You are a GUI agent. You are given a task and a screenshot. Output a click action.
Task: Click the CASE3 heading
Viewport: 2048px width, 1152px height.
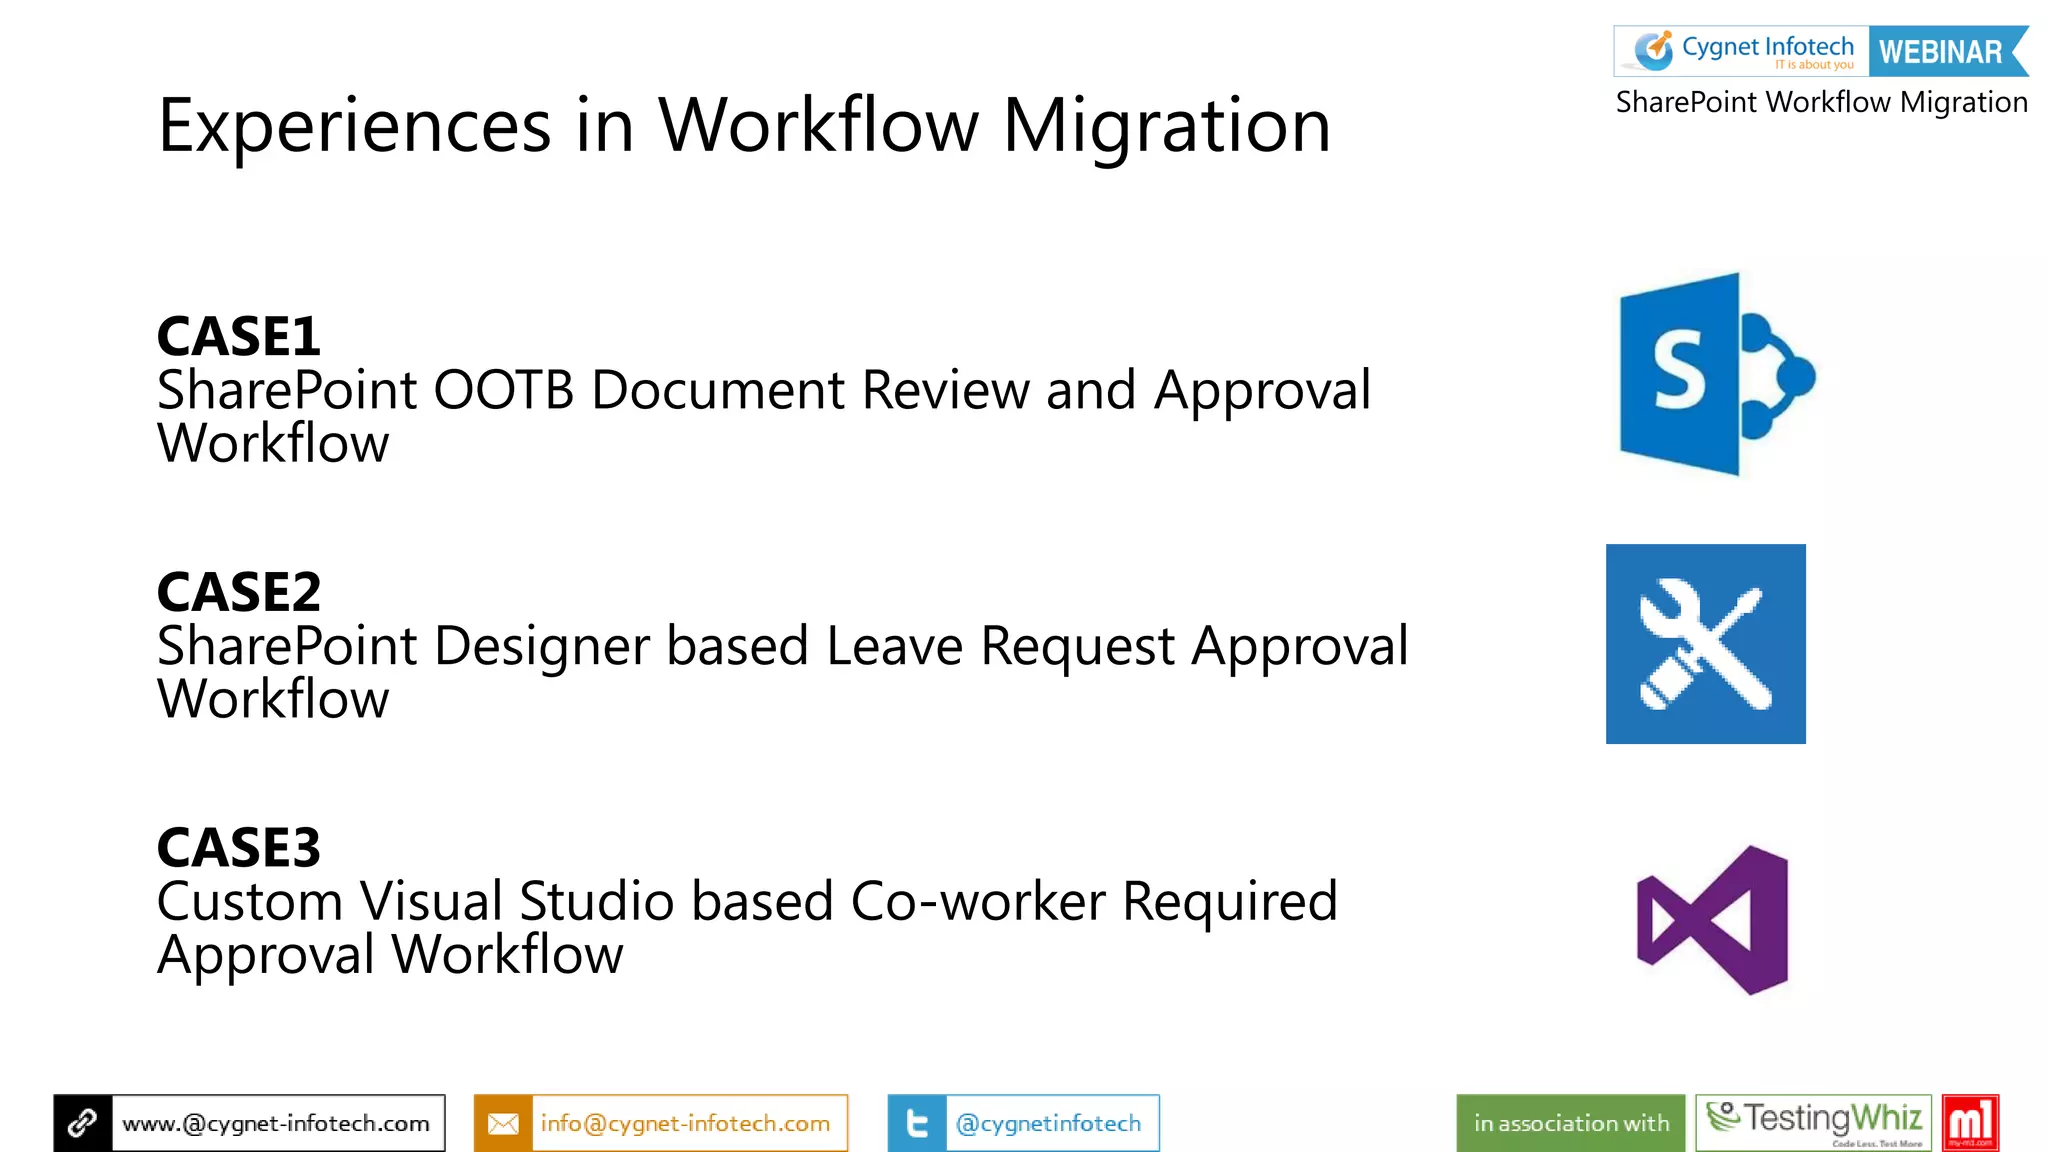(239, 848)
